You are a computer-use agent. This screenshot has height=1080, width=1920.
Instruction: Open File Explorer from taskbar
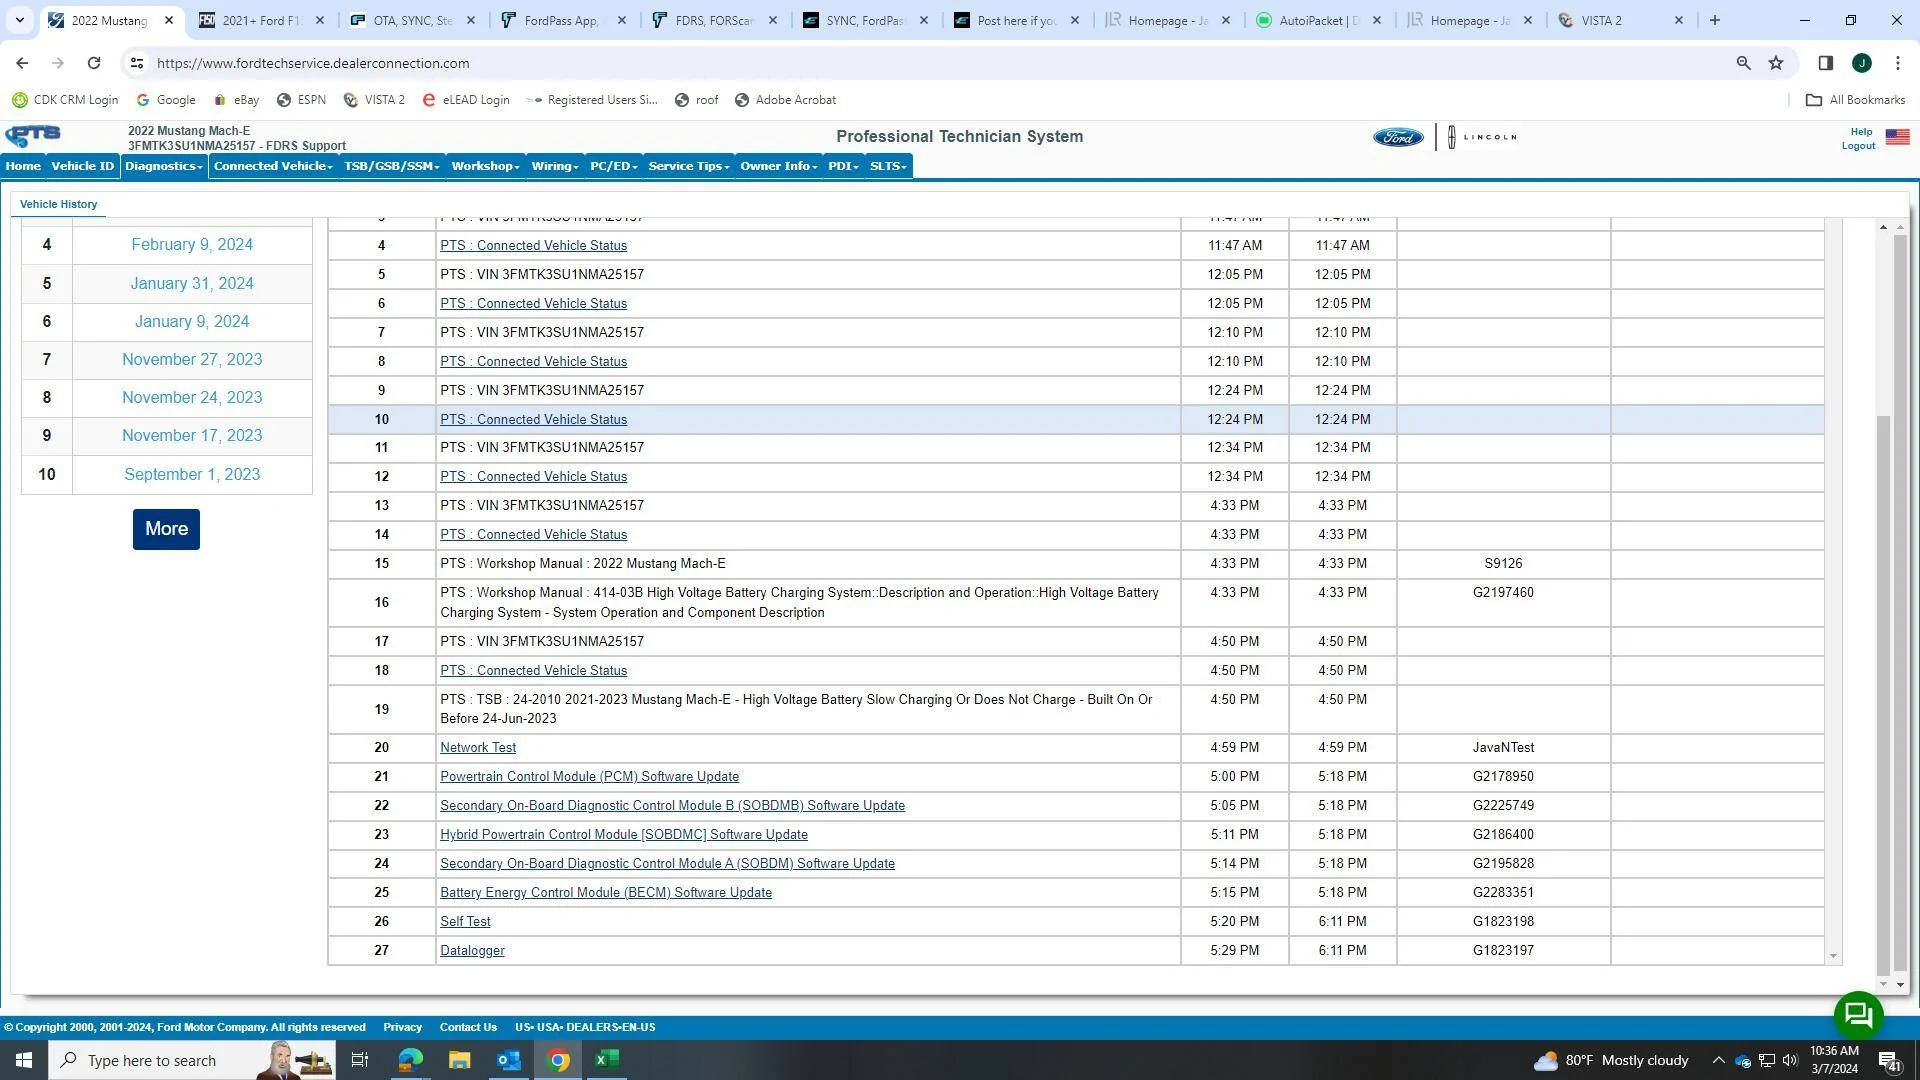(x=459, y=1060)
